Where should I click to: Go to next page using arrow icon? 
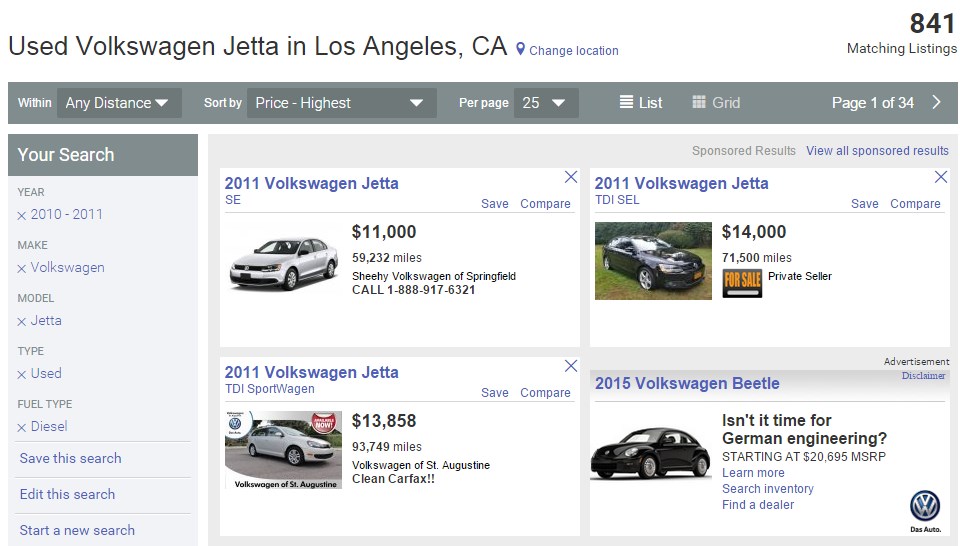(x=936, y=102)
